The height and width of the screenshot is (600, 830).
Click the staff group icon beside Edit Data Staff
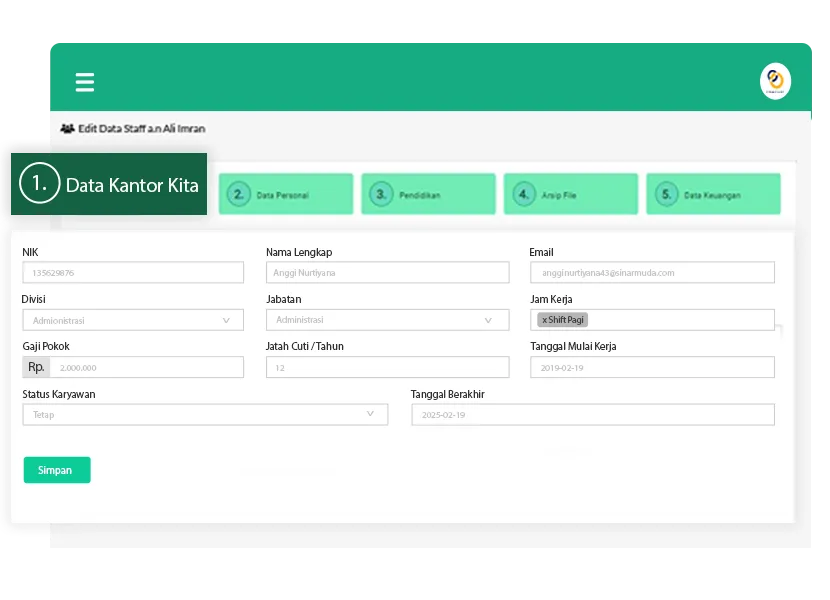pos(67,129)
